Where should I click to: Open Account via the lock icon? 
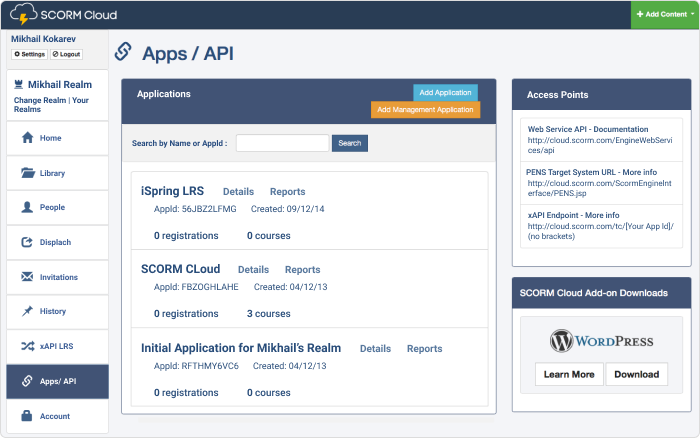tap(27, 415)
